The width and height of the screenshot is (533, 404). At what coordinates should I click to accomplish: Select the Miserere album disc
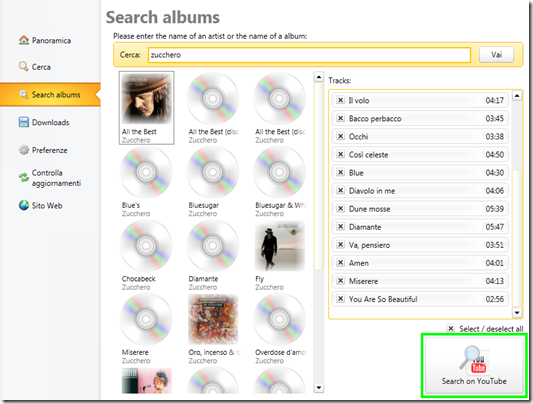click(x=147, y=319)
